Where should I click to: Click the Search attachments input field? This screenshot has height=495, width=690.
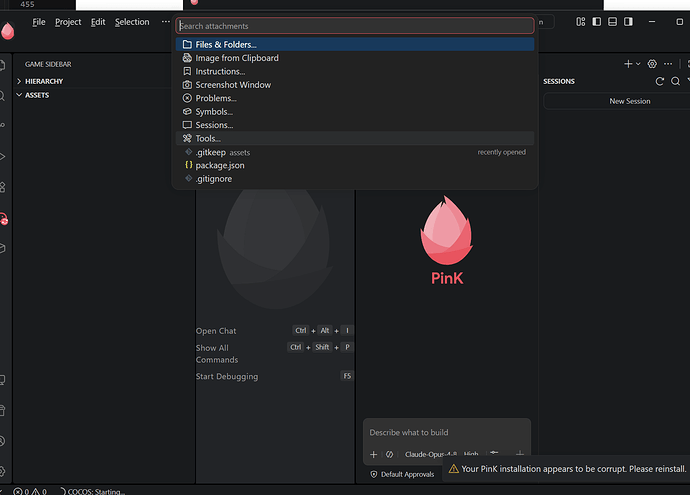(355, 26)
